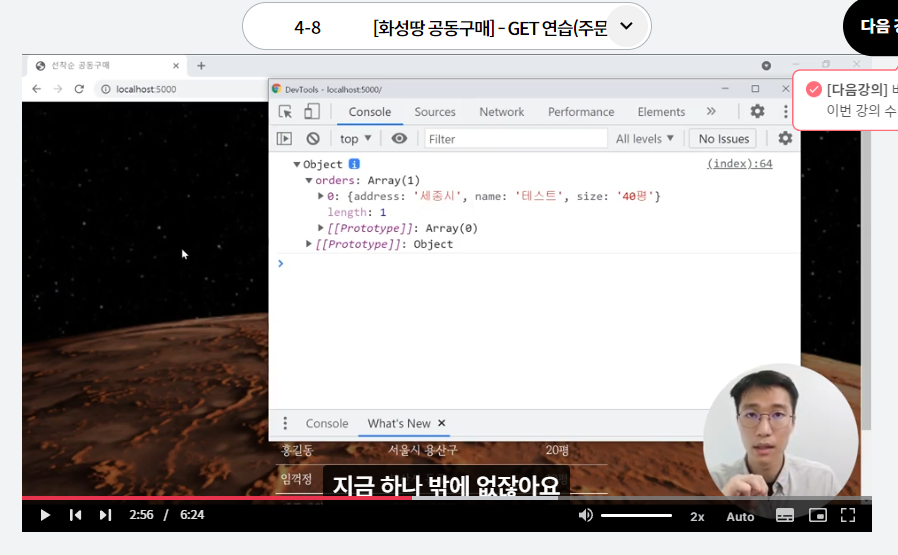Clear the console icon
Image resolution: width=898 pixels, height=555 pixels.
coord(313,139)
